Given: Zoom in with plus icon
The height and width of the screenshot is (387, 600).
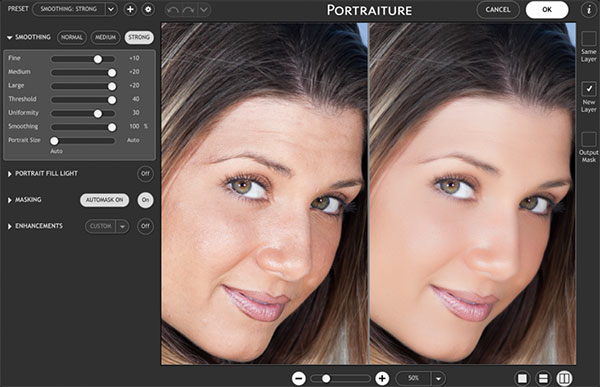Looking at the screenshot, I should pyautogui.click(x=382, y=379).
